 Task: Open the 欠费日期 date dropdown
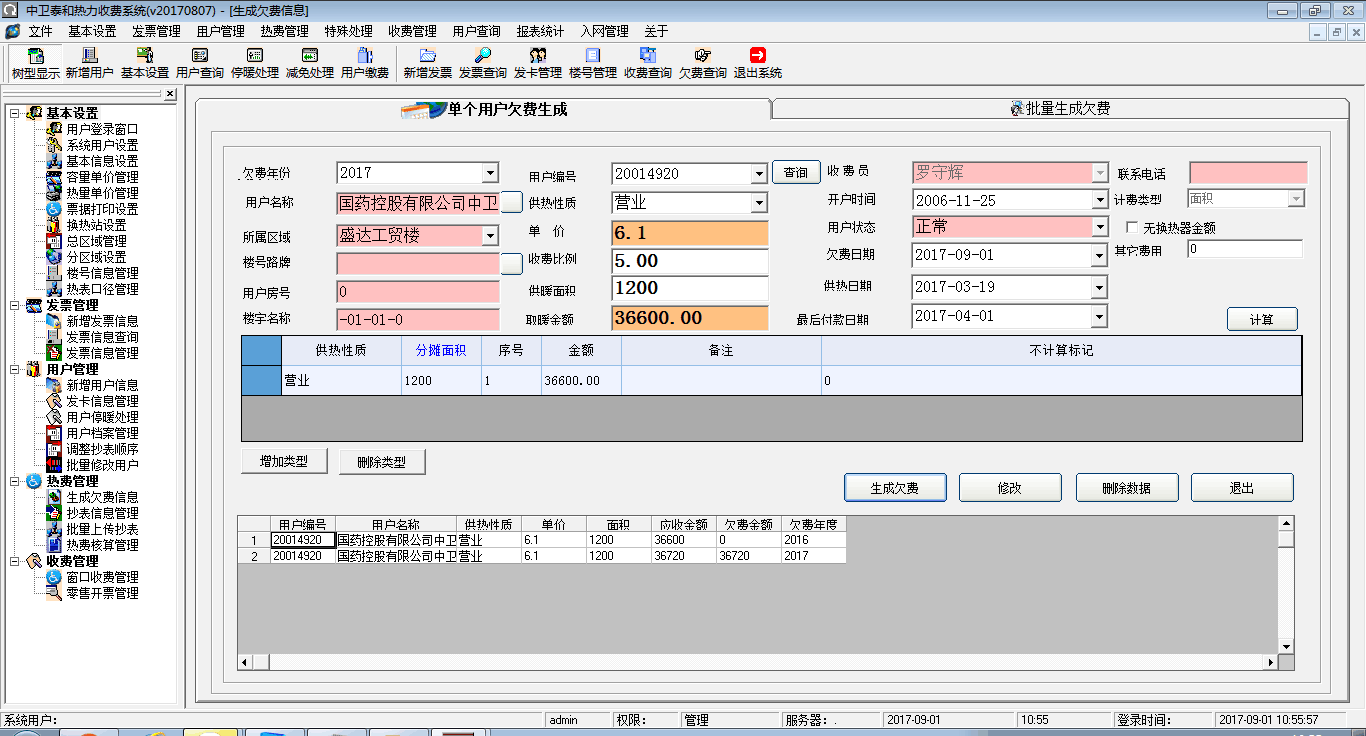click(1099, 256)
